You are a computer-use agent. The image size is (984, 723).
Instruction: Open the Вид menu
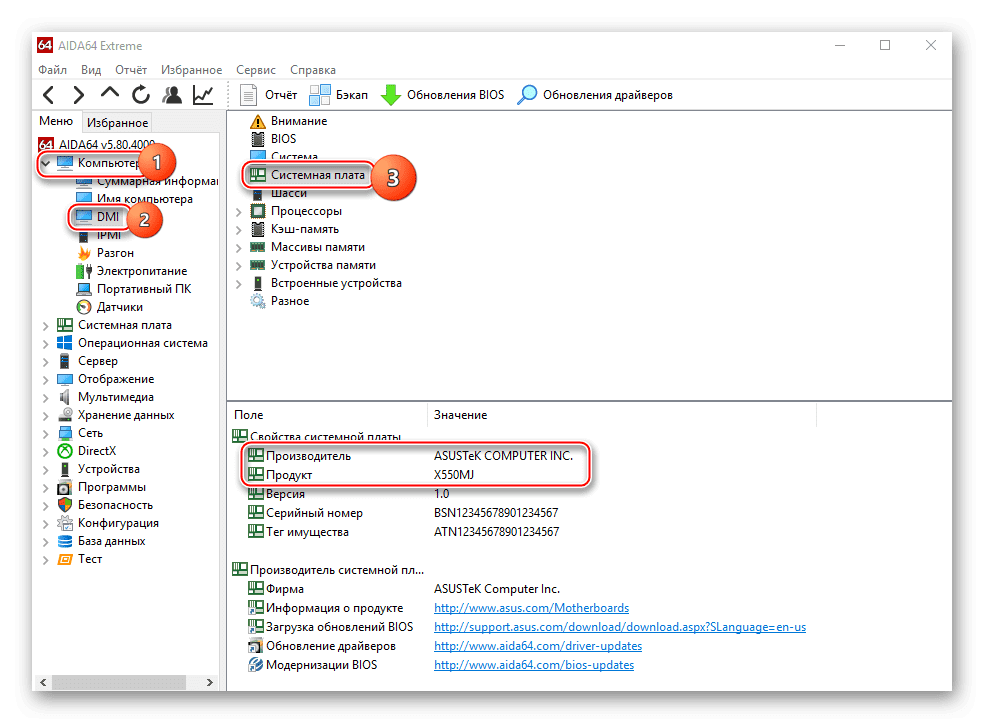[x=91, y=70]
